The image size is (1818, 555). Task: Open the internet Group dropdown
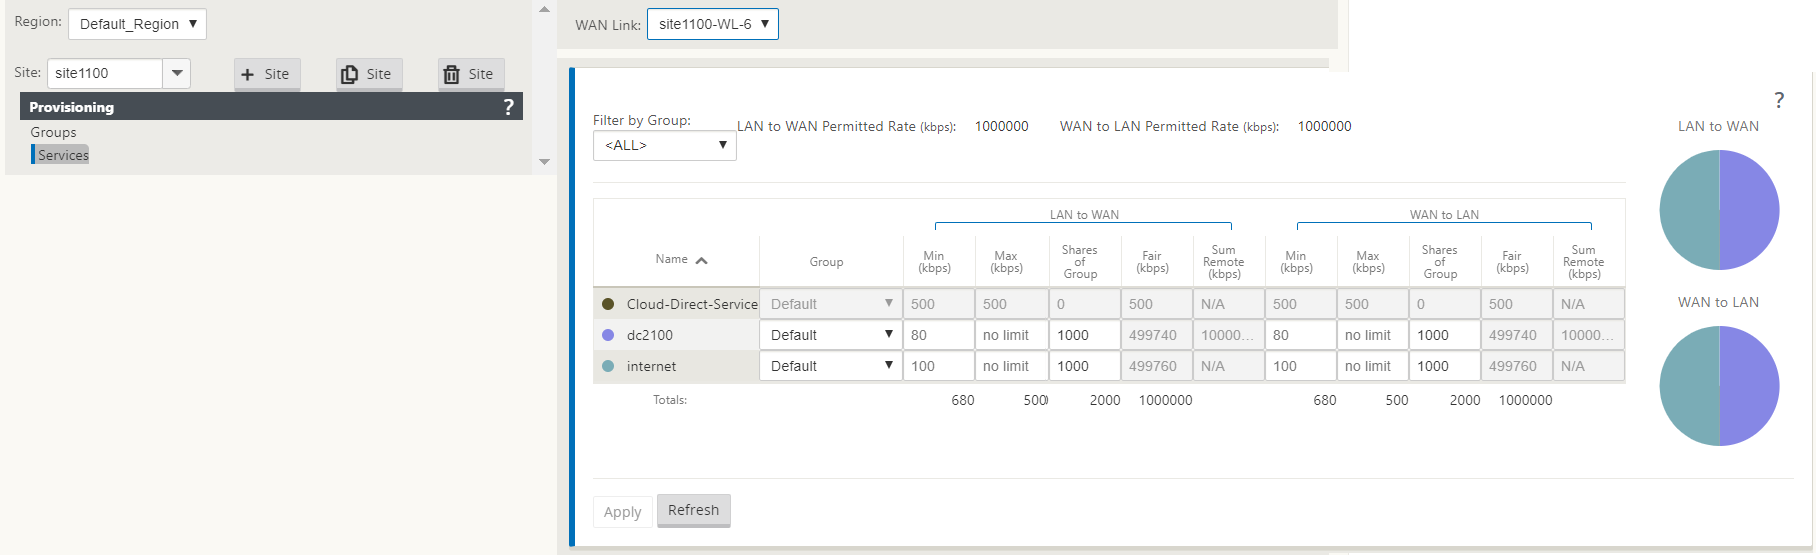coord(831,366)
